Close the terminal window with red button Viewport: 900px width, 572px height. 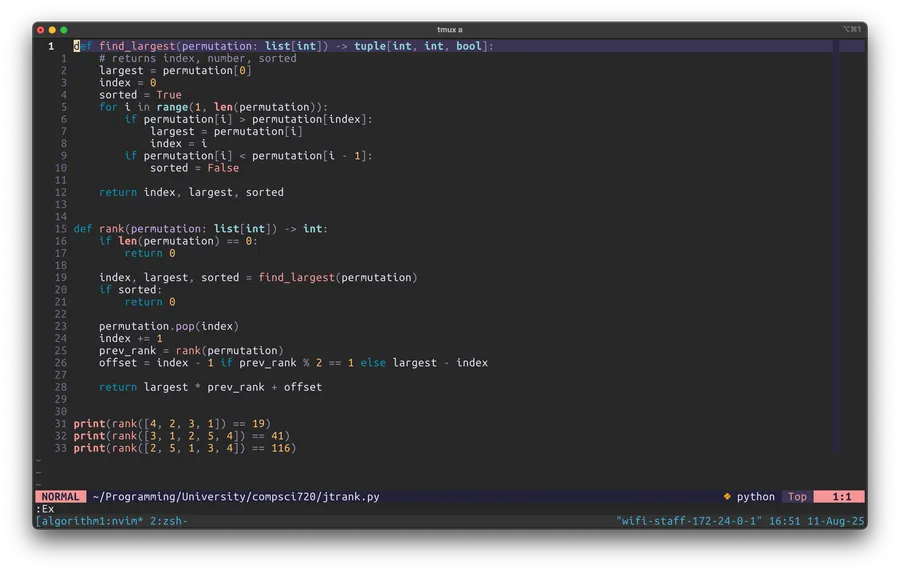[41, 30]
